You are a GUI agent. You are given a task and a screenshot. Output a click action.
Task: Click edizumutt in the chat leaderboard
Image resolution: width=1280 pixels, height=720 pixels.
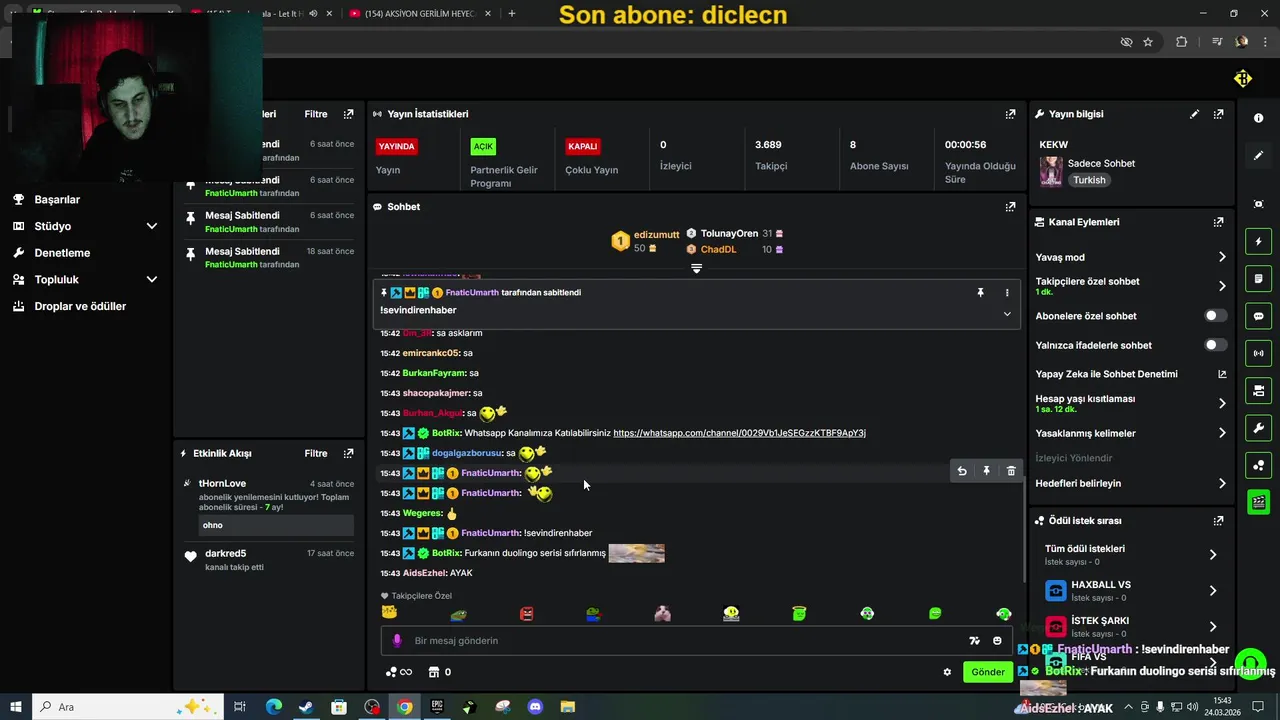coord(656,234)
